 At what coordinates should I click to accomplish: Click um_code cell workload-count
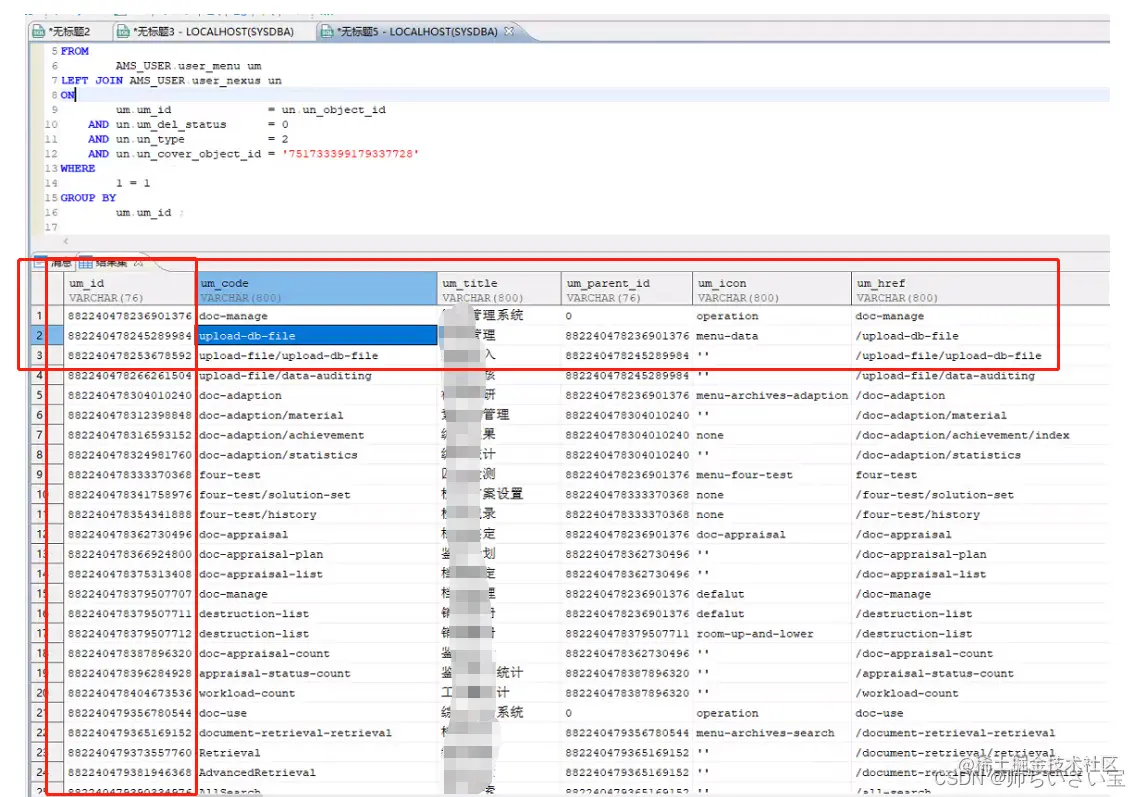pyautogui.click(x=317, y=694)
